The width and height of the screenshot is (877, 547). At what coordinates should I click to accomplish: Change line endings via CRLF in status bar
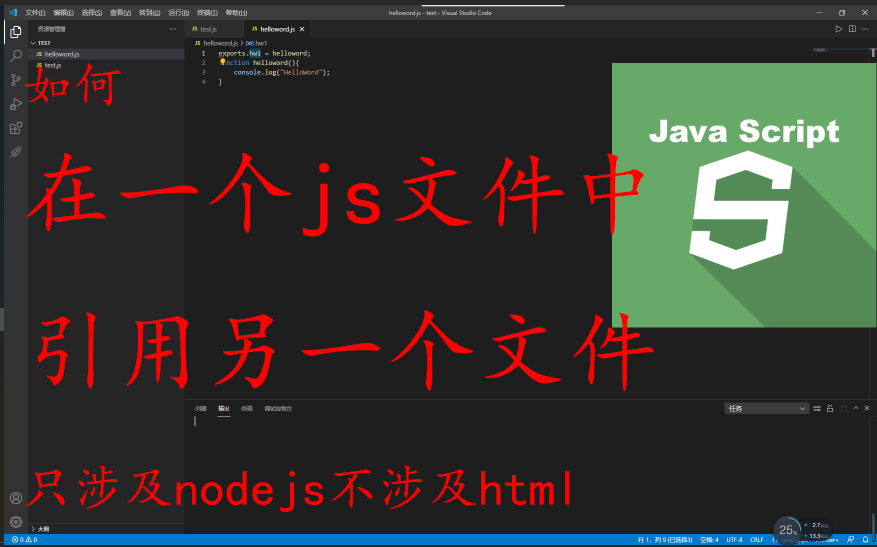click(757, 540)
